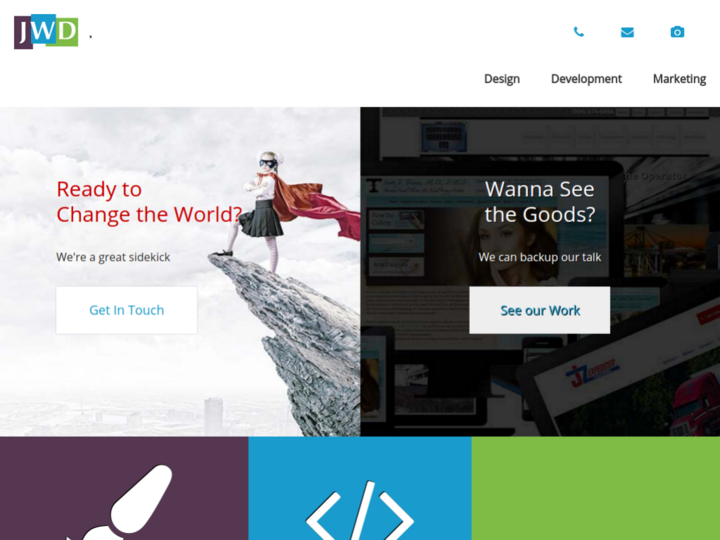Image resolution: width=720 pixels, height=540 pixels.
Task: Click the Wanna See the Goods heading
Action: point(540,202)
